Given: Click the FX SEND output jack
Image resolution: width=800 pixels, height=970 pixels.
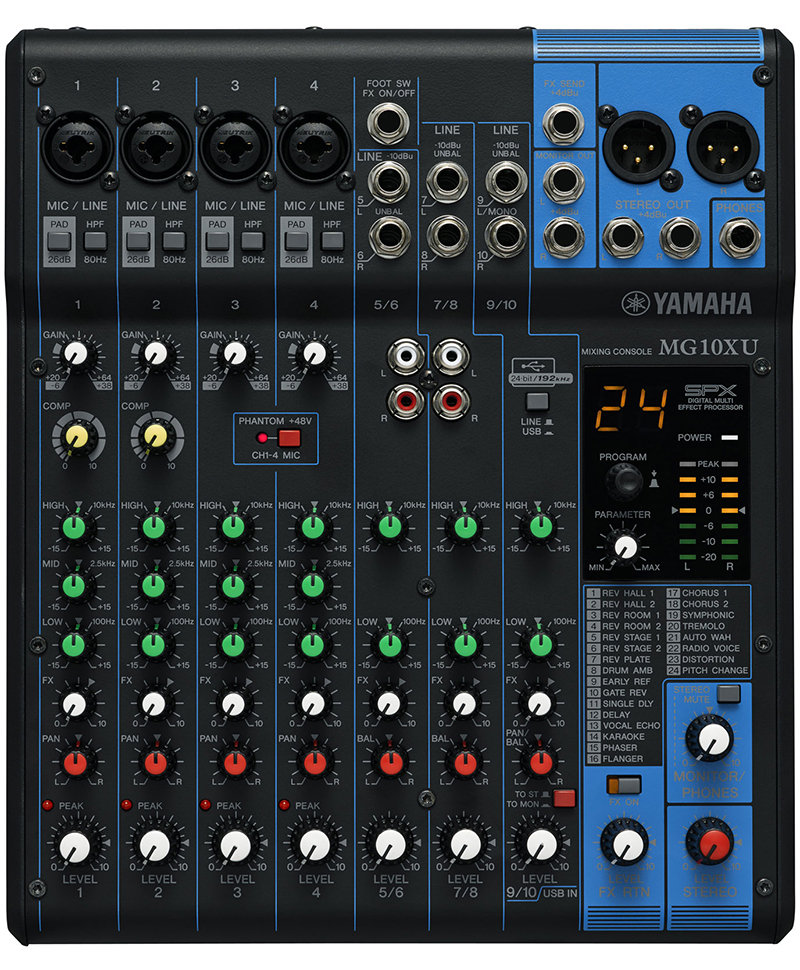Looking at the screenshot, I should click(x=563, y=123).
